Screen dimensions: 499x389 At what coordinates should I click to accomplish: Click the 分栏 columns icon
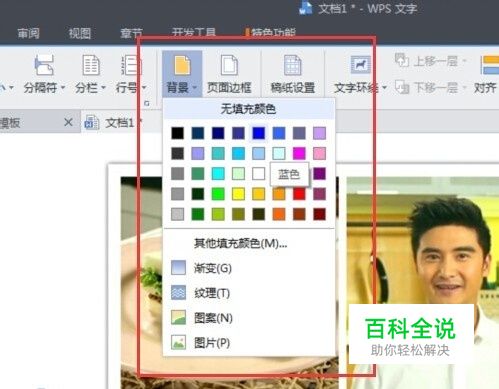coord(91,65)
